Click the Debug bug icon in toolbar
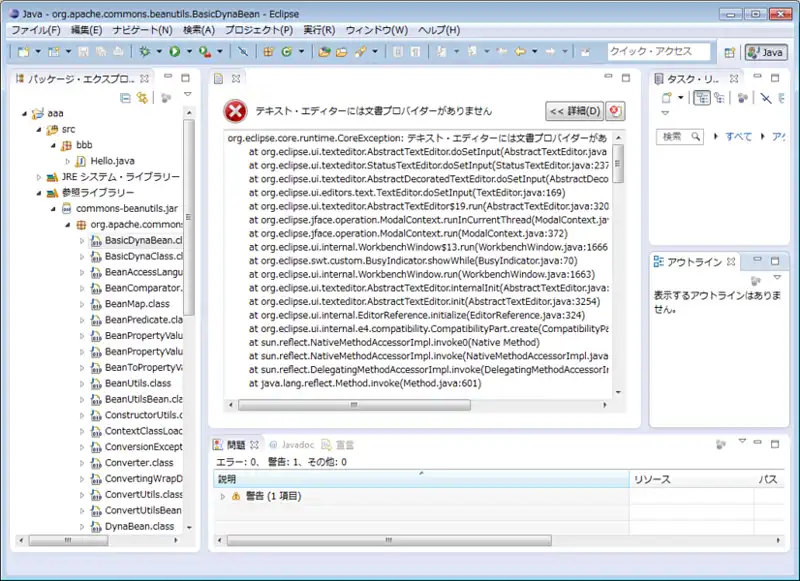The width and height of the screenshot is (800, 581). pos(145,52)
